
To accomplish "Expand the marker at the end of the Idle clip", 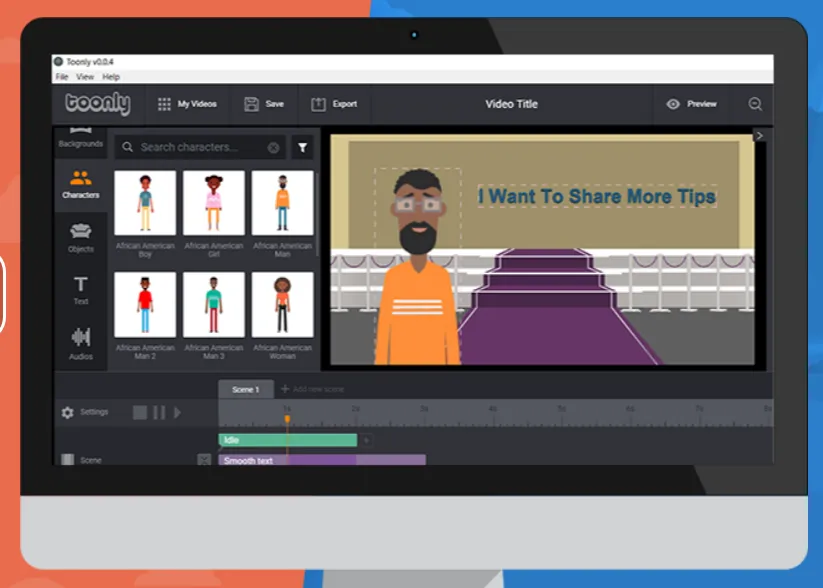I will (x=366, y=439).
